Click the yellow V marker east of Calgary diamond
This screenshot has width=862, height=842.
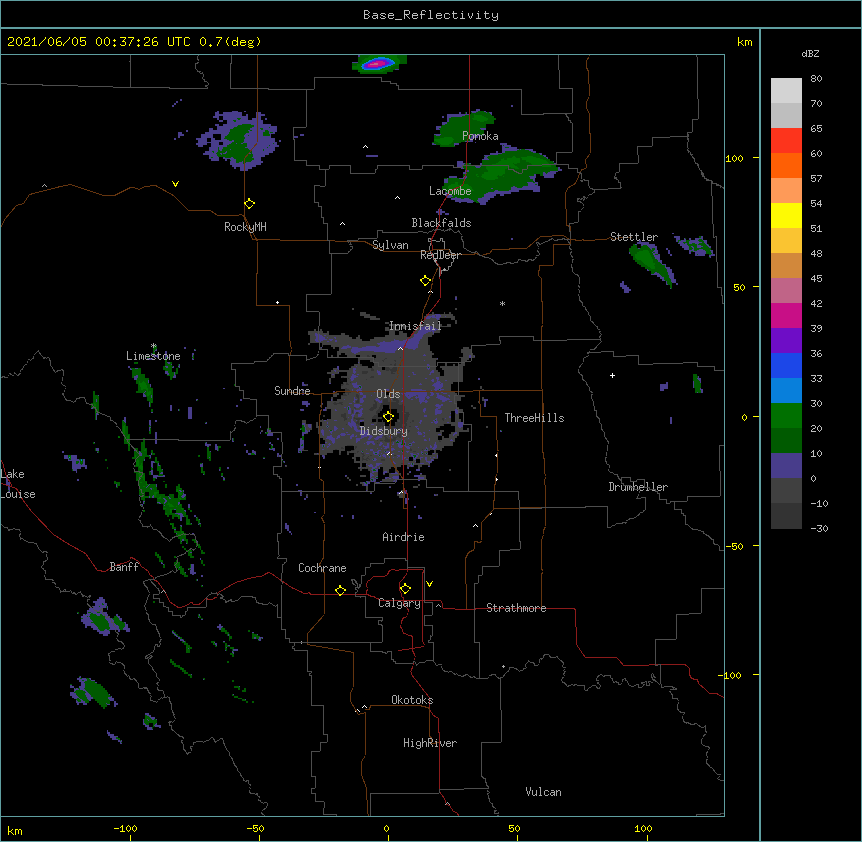point(429,584)
